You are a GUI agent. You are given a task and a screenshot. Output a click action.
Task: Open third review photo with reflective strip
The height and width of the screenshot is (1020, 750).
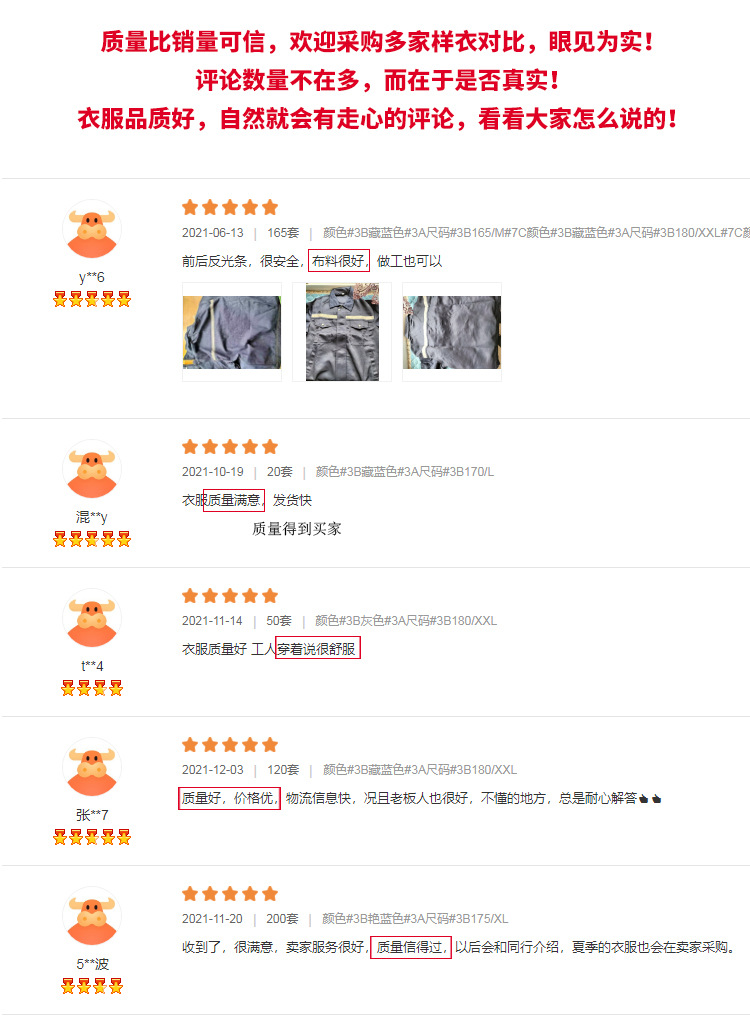[x=452, y=332]
